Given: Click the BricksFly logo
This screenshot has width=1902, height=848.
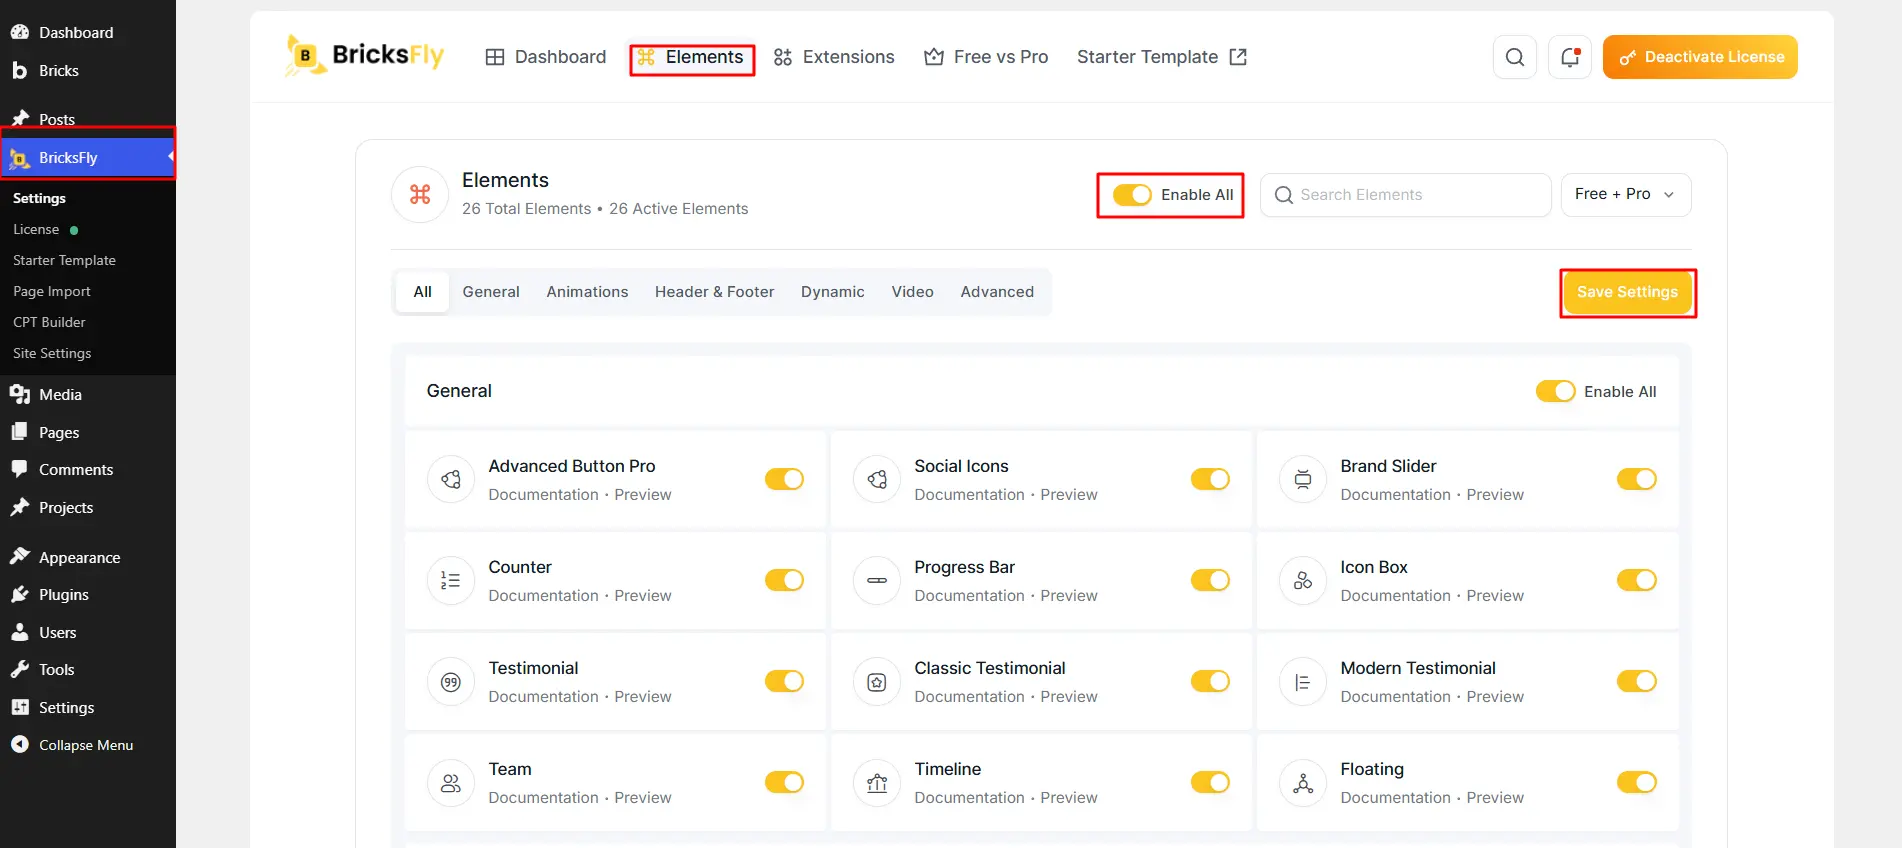Looking at the screenshot, I should [x=364, y=56].
